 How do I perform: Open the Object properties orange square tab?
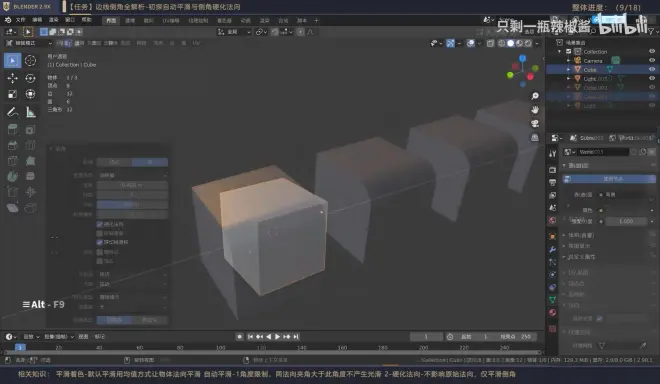(x=553, y=236)
